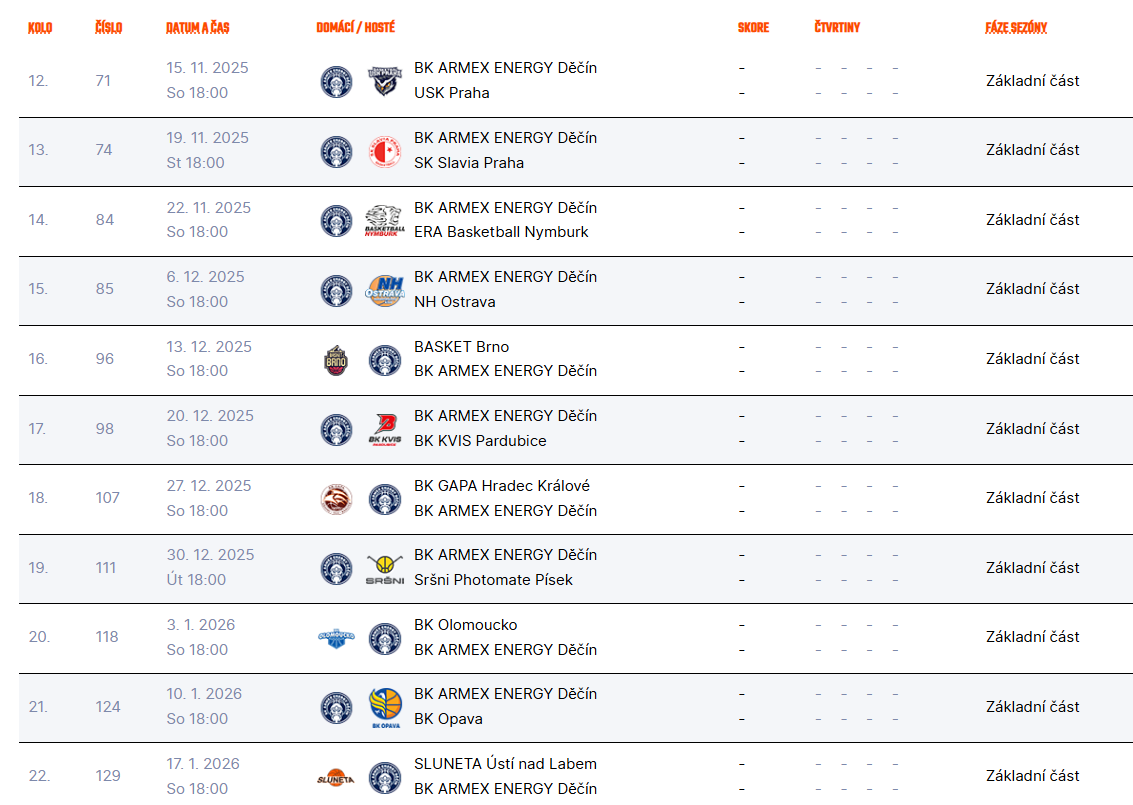This screenshot has height=805, width=1133.
Task: Click the ČÍSLO column header
Action: pos(108,27)
